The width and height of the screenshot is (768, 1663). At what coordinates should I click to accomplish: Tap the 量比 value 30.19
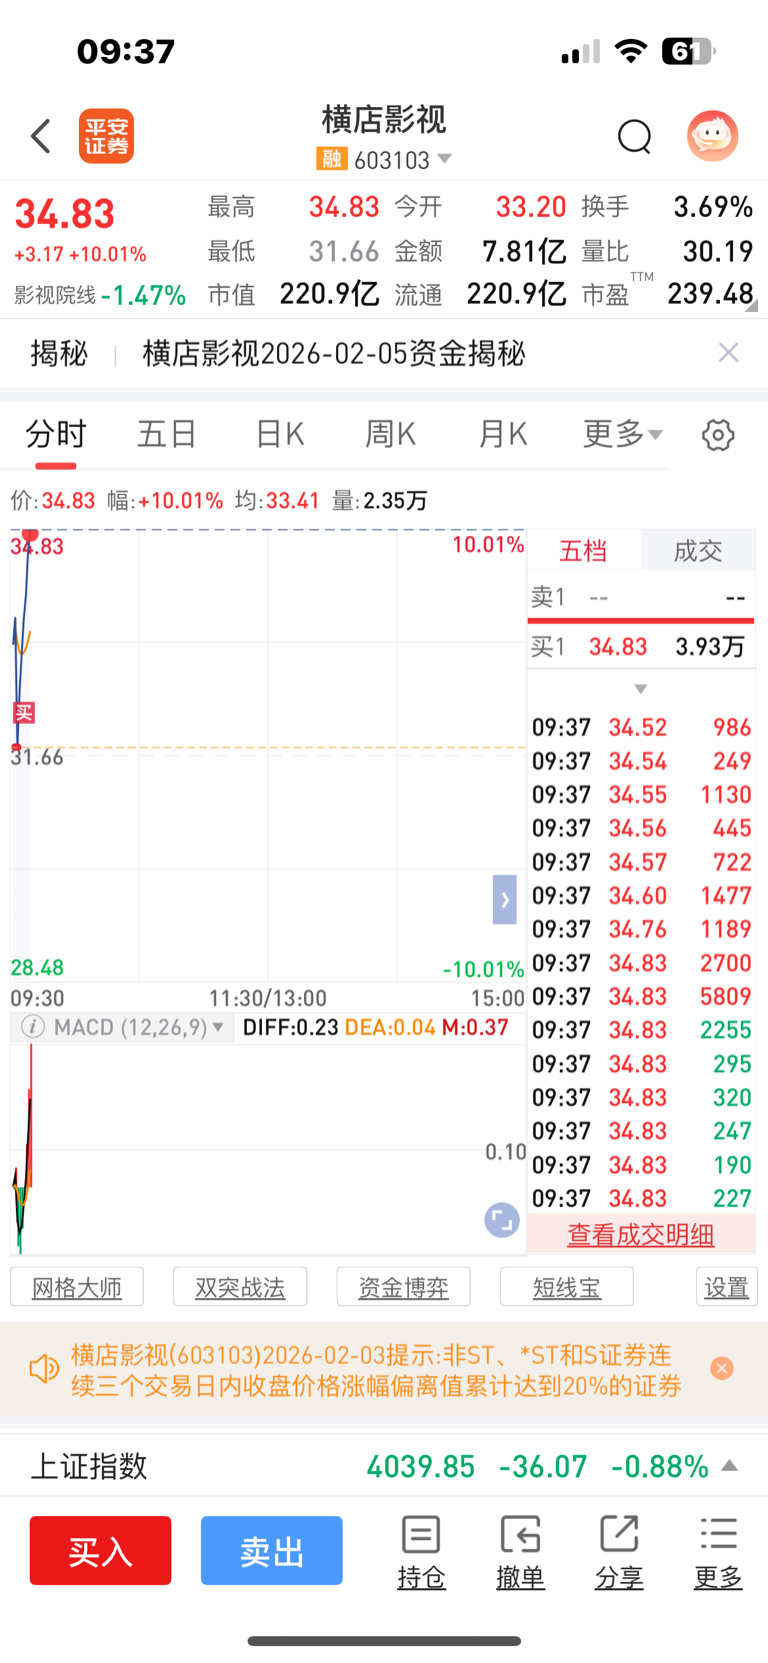click(718, 250)
